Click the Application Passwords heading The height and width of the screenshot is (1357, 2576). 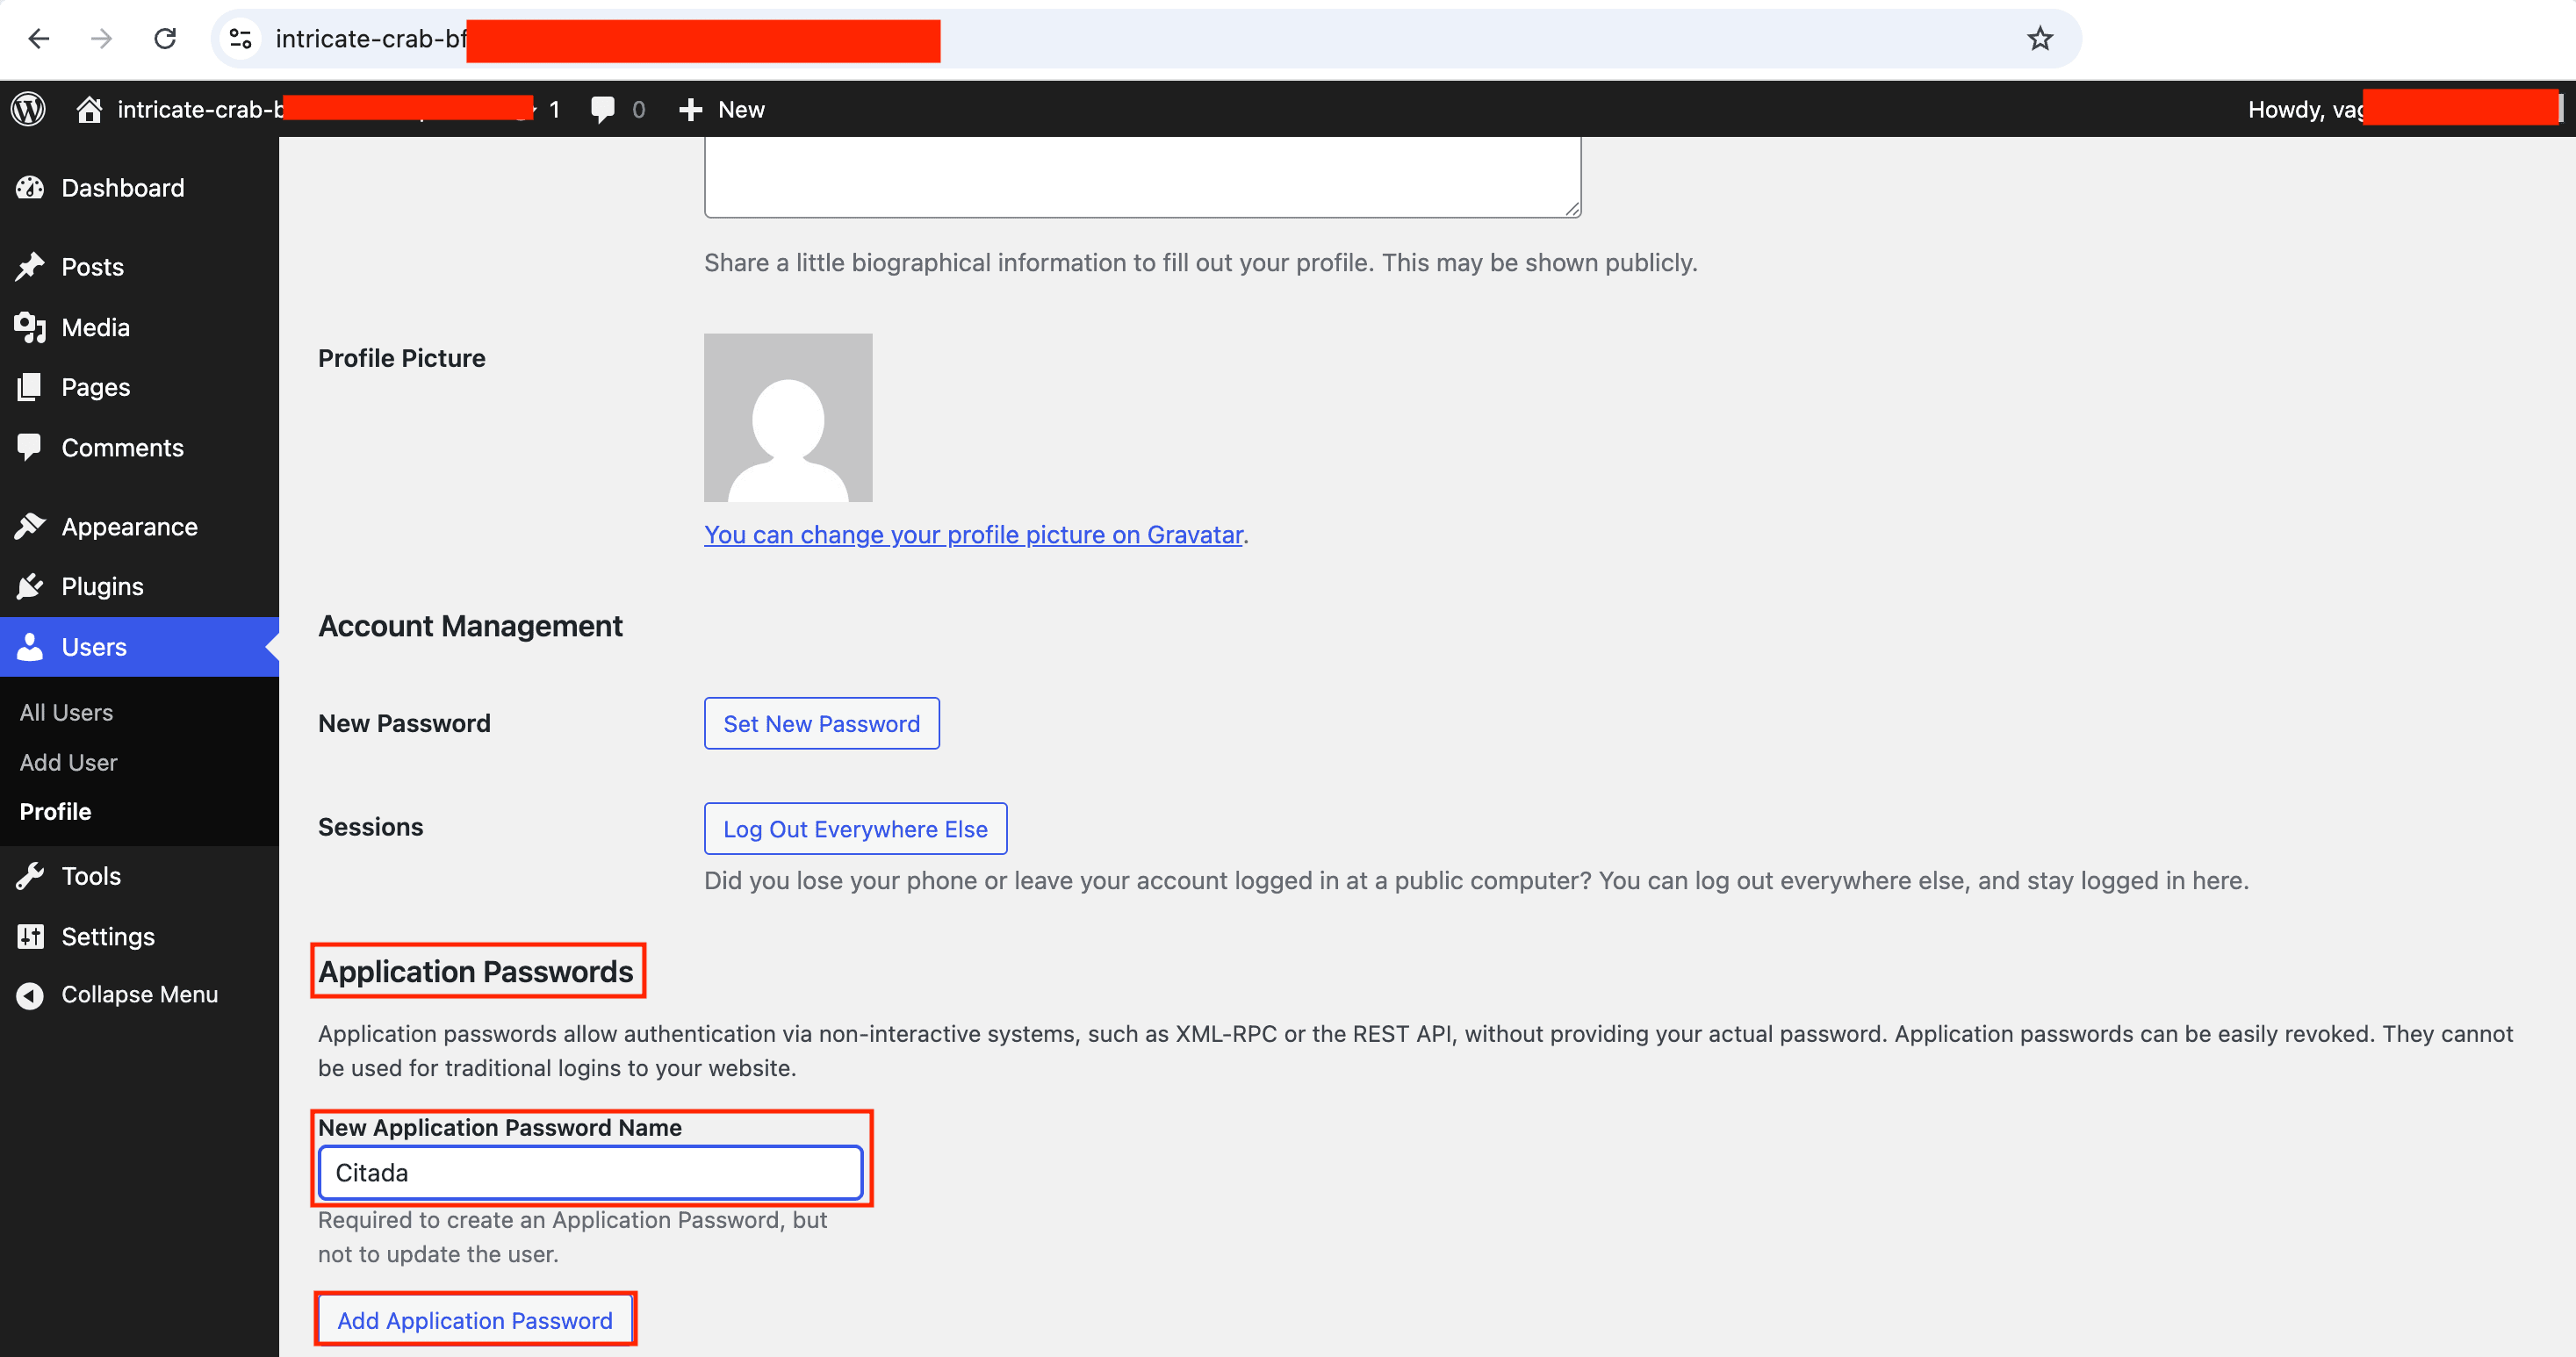point(476,971)
